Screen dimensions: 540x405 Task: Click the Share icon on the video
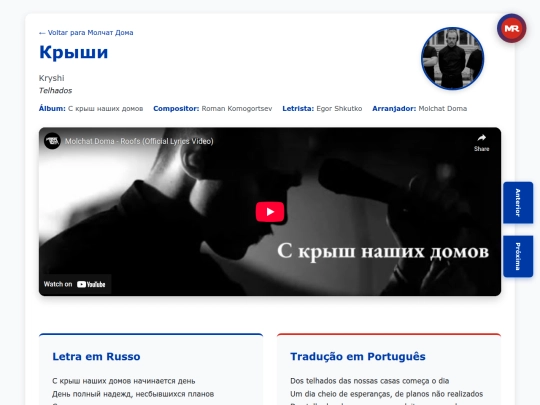tap(481, 142)
